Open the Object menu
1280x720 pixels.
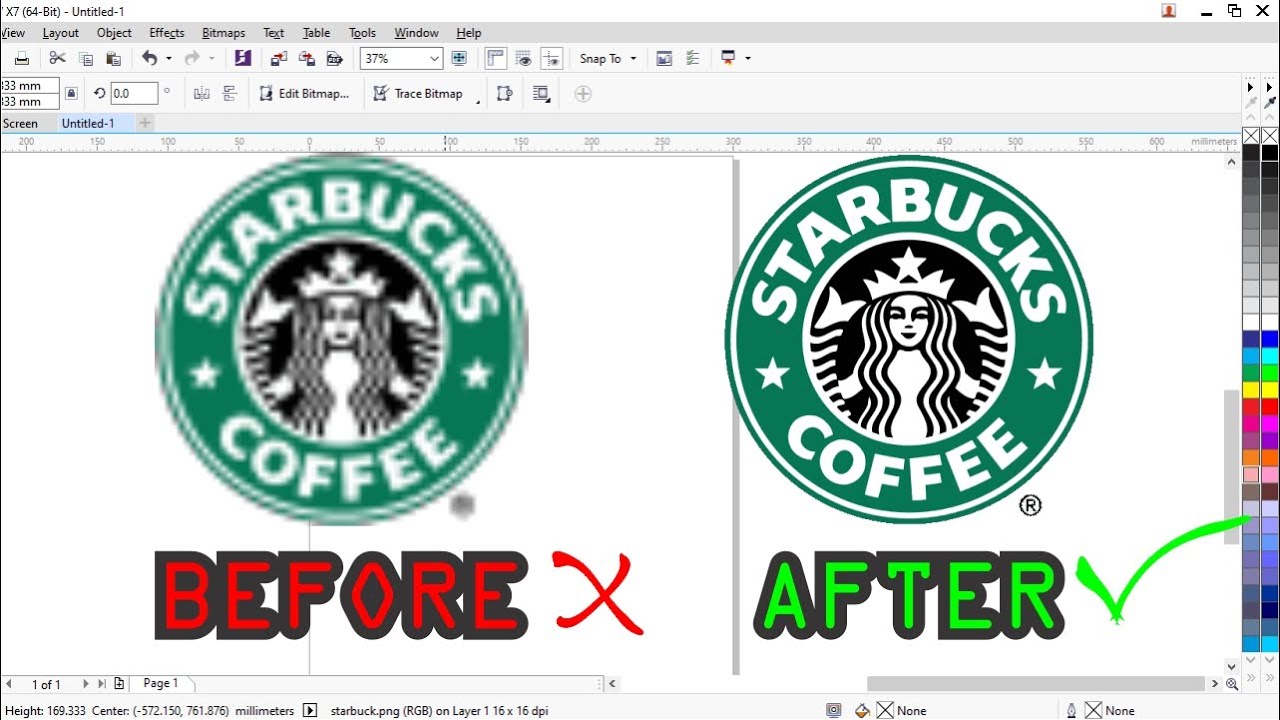114,33
